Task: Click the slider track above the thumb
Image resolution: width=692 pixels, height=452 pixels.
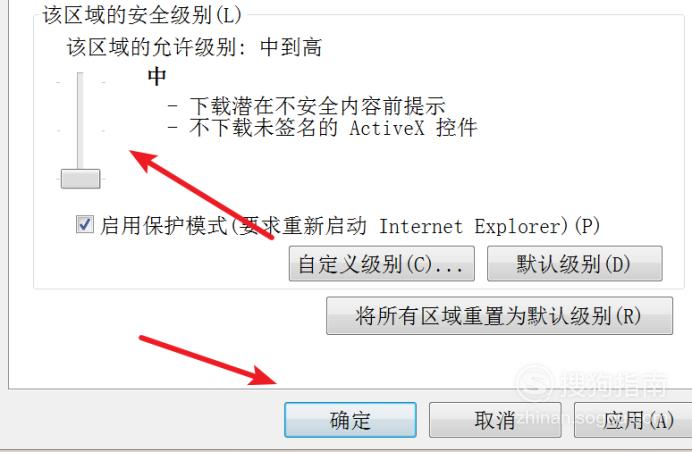Action: (x=80, y=121)
